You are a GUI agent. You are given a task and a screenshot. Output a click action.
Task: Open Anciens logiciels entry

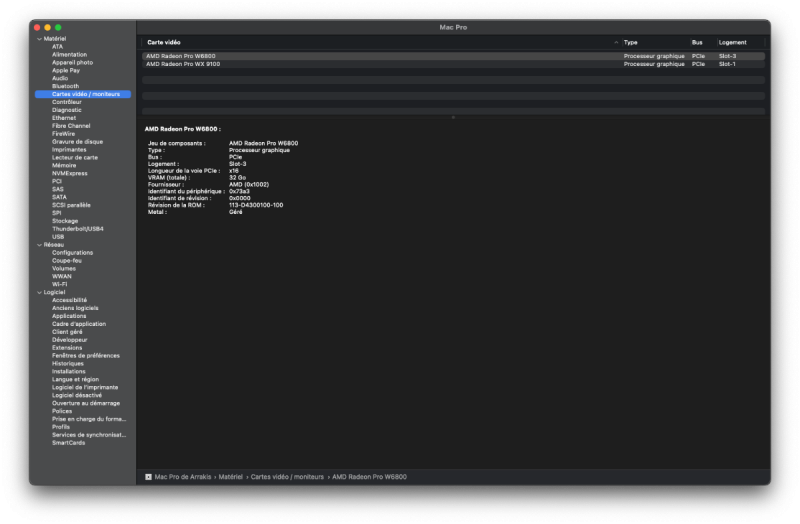75,308
